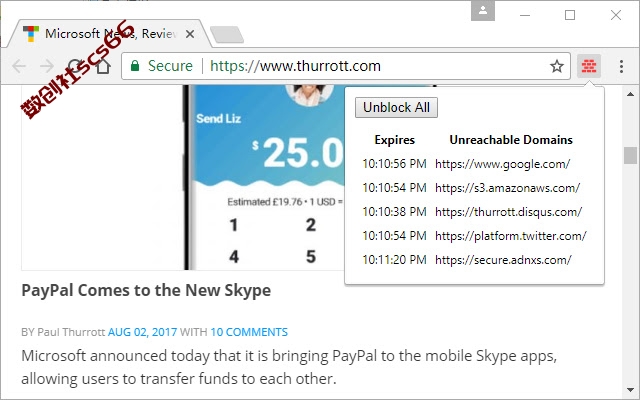Screen dimensions: 640x400
Task: Click the 10:10:56 PM expiry time
Action: click(394, 164)
